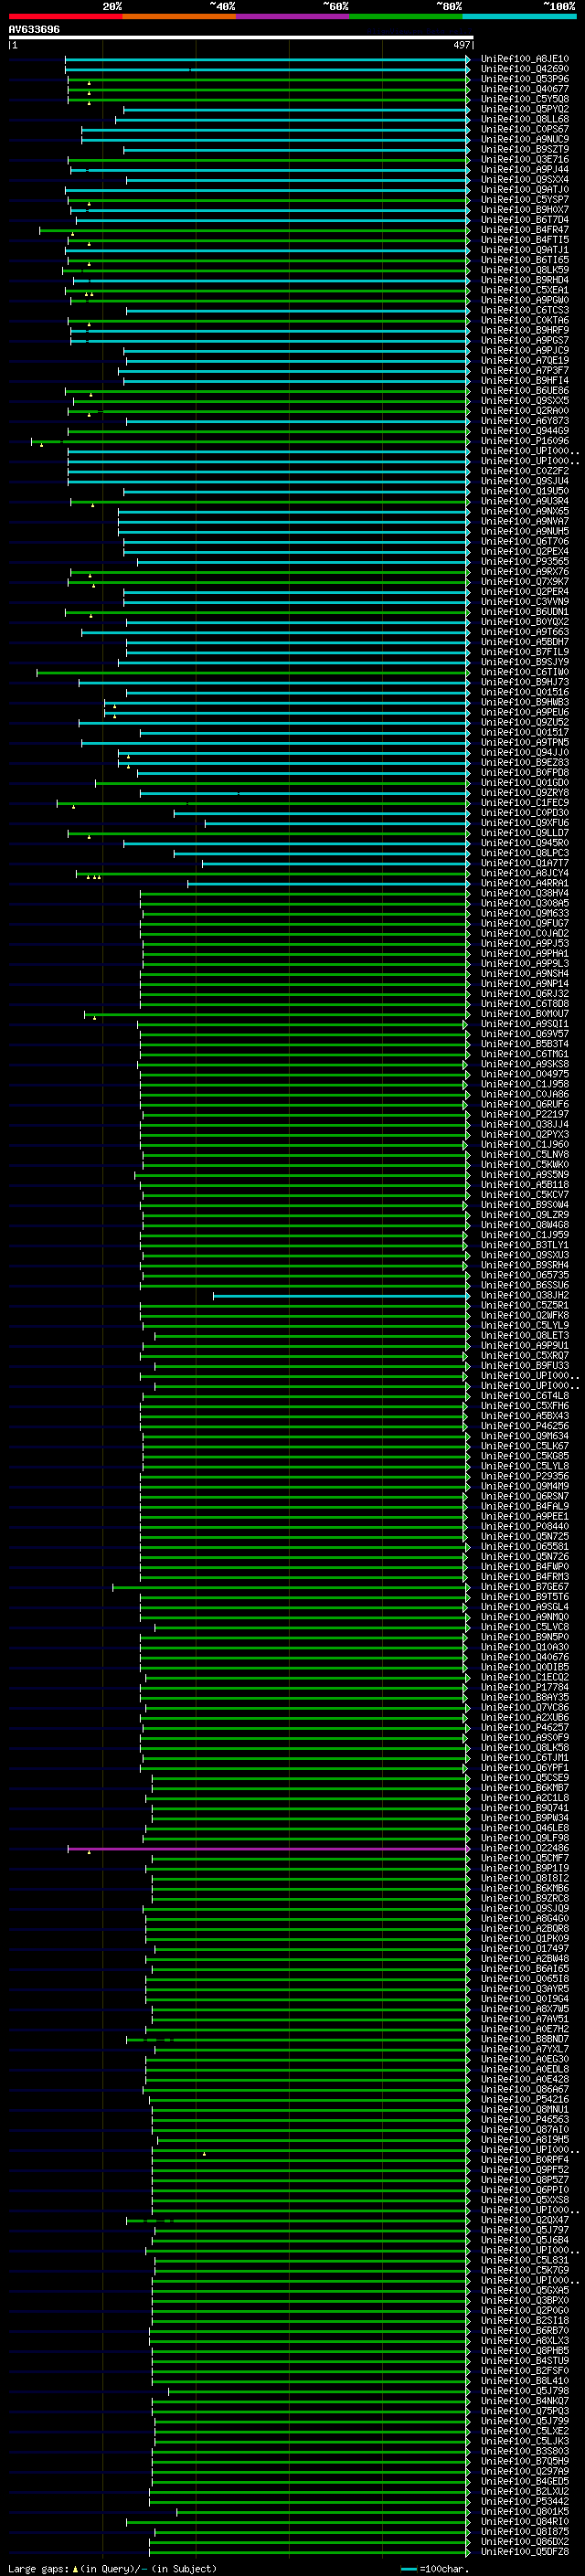This screenshot has width=585, height=2576.
Task: Click the cyan segment of identity legend
Action: click(520, 16)
